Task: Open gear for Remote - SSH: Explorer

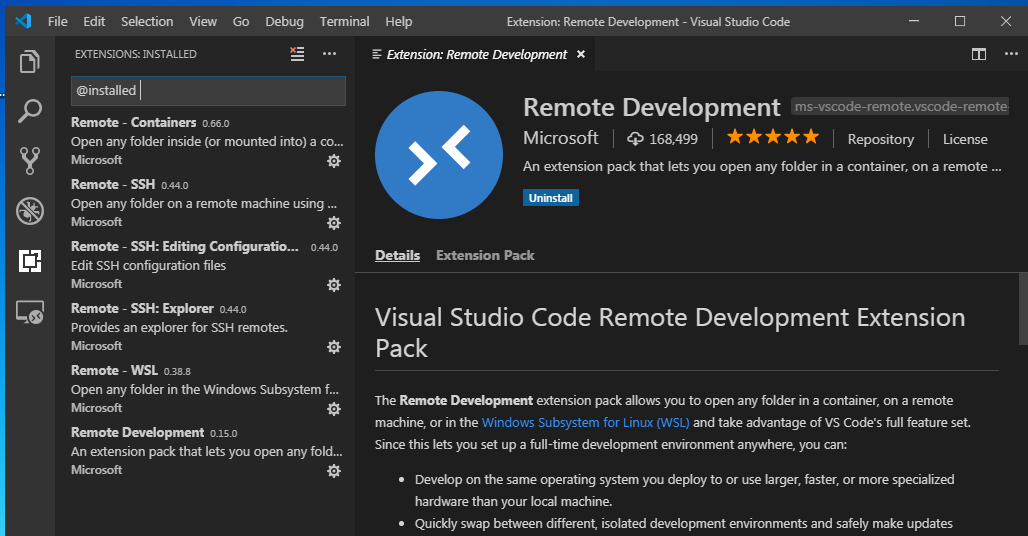Action: [x=334, y=347]
